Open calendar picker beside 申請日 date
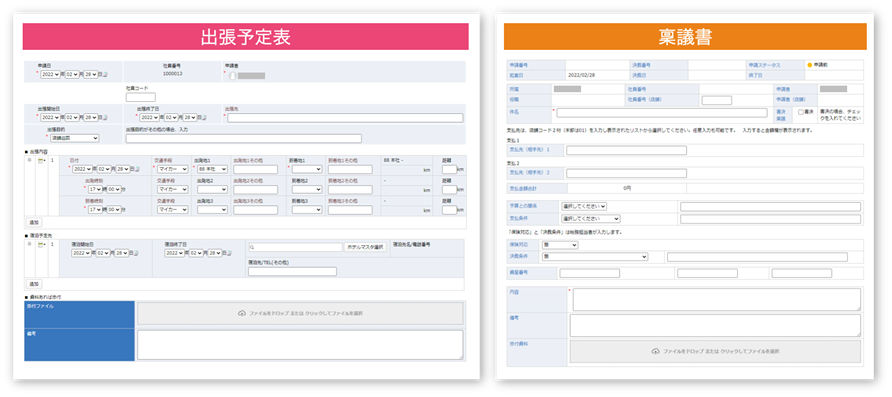The height and width of the screenshot is (397, 892). tap(105, 75)
